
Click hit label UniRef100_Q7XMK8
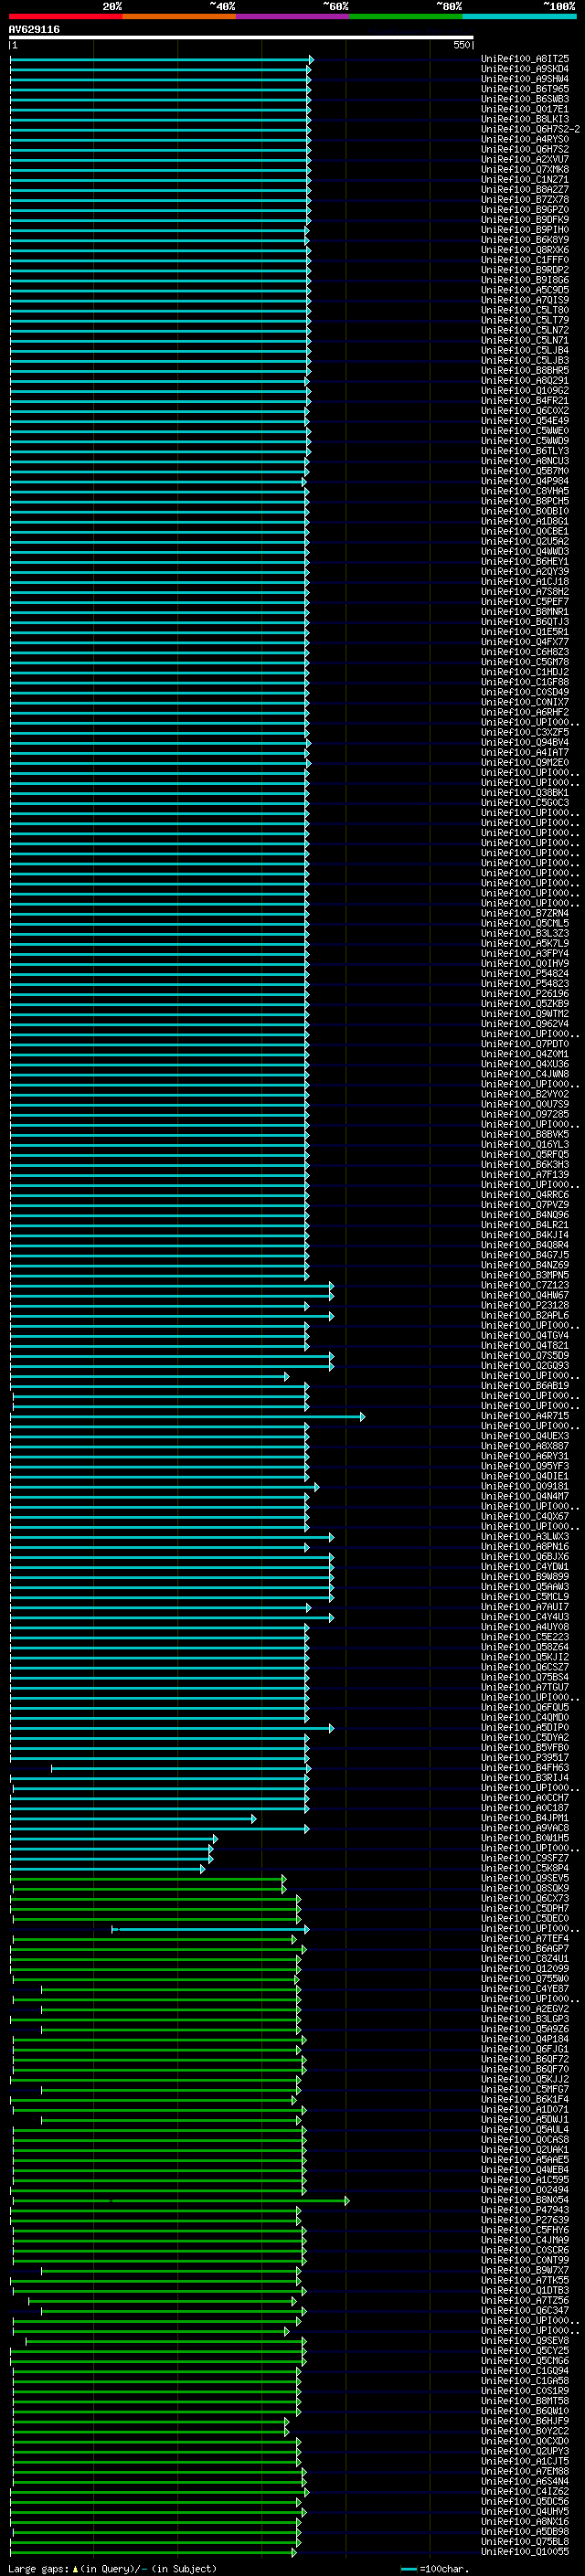[525, 169]
